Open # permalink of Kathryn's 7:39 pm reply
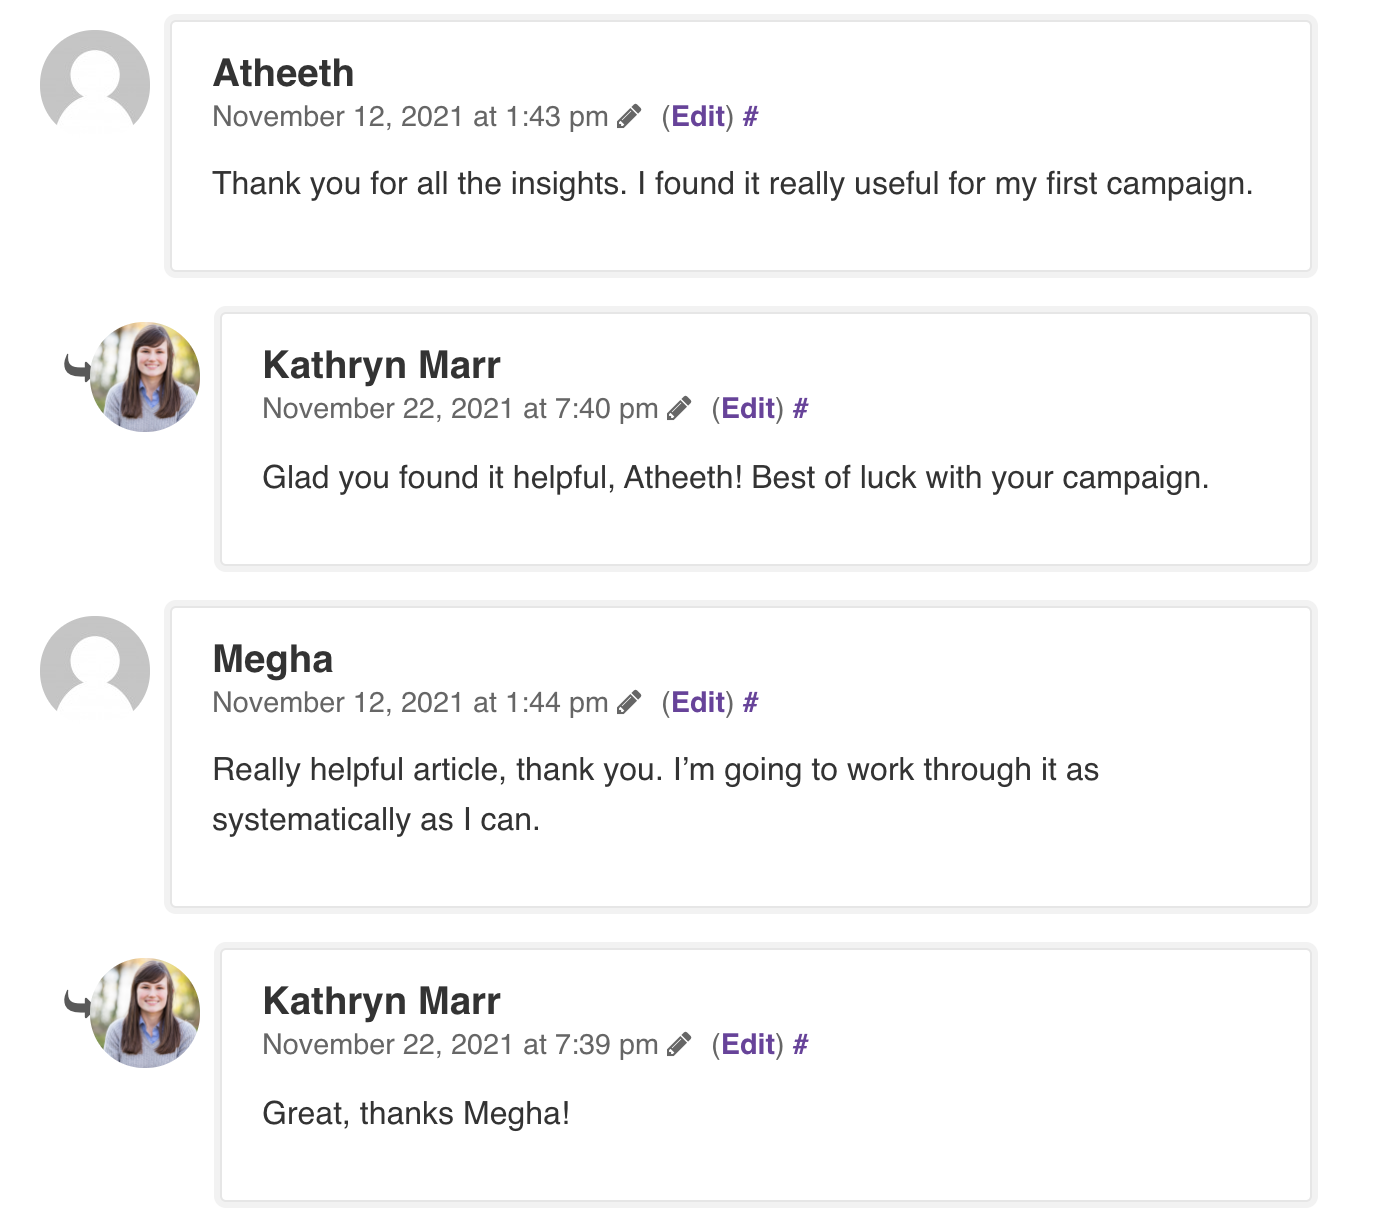This screenshot has width=1380, height=1230. (x=801, y=1045)
